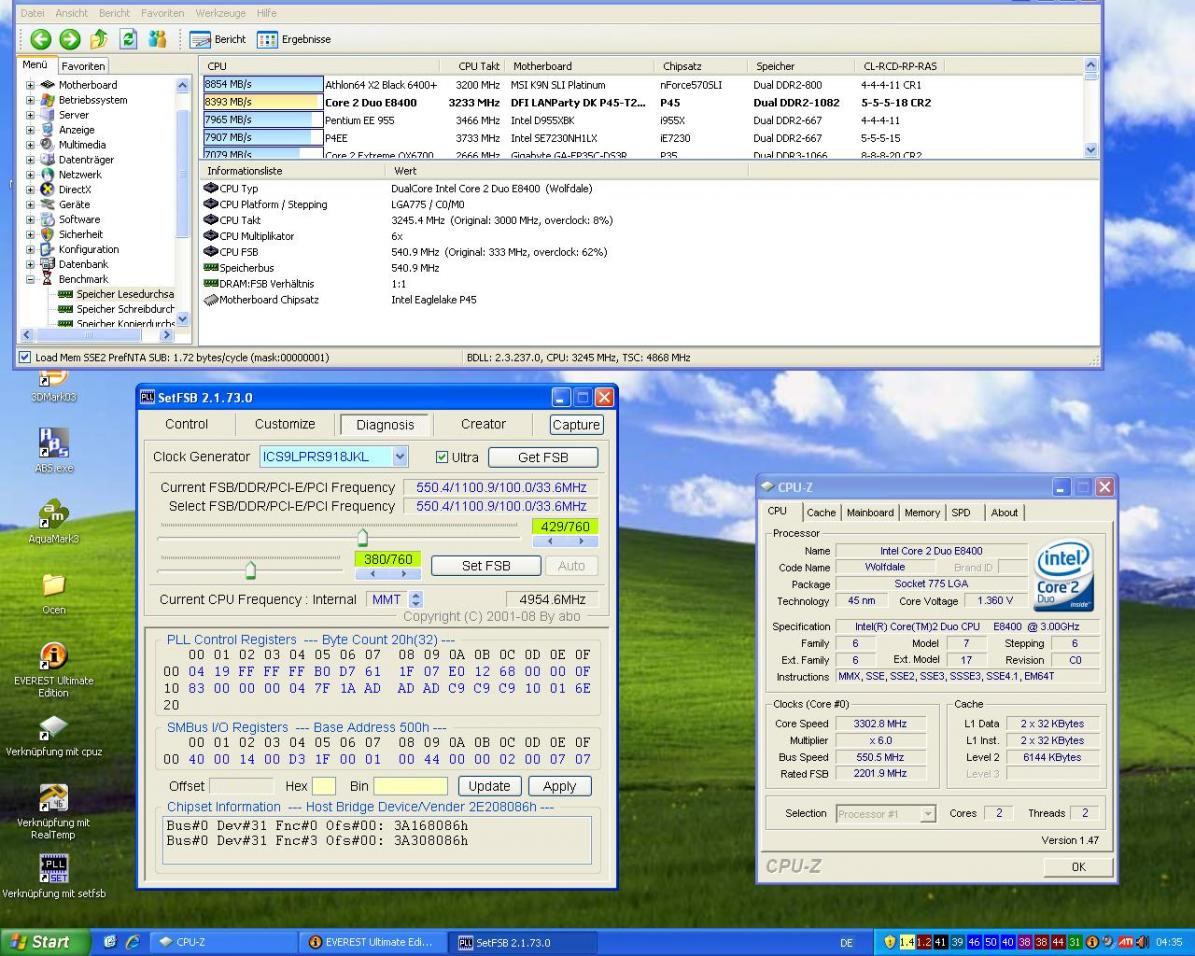Click the Apply button in SetFSB

coord(559,786)
